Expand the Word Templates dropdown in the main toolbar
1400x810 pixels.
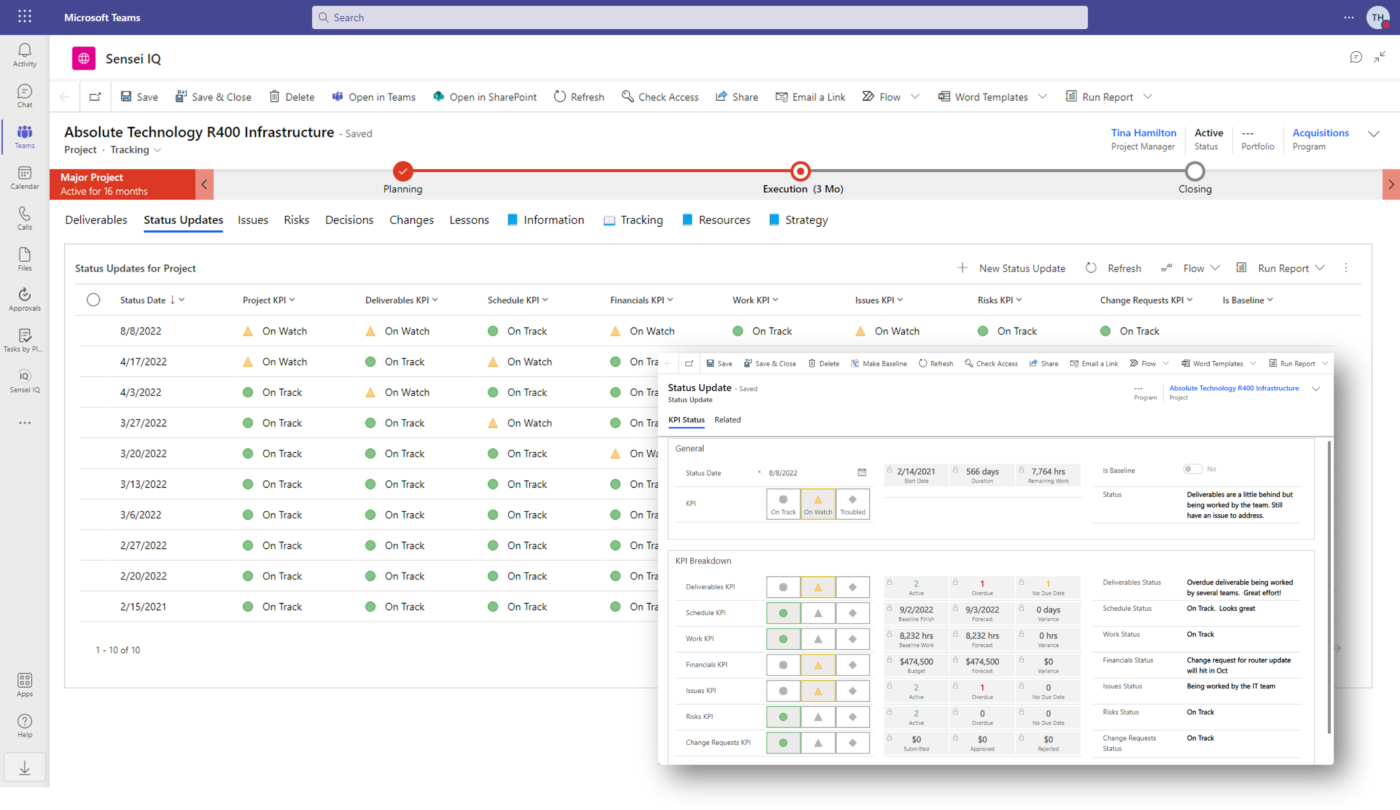[x=1042, y=97]
